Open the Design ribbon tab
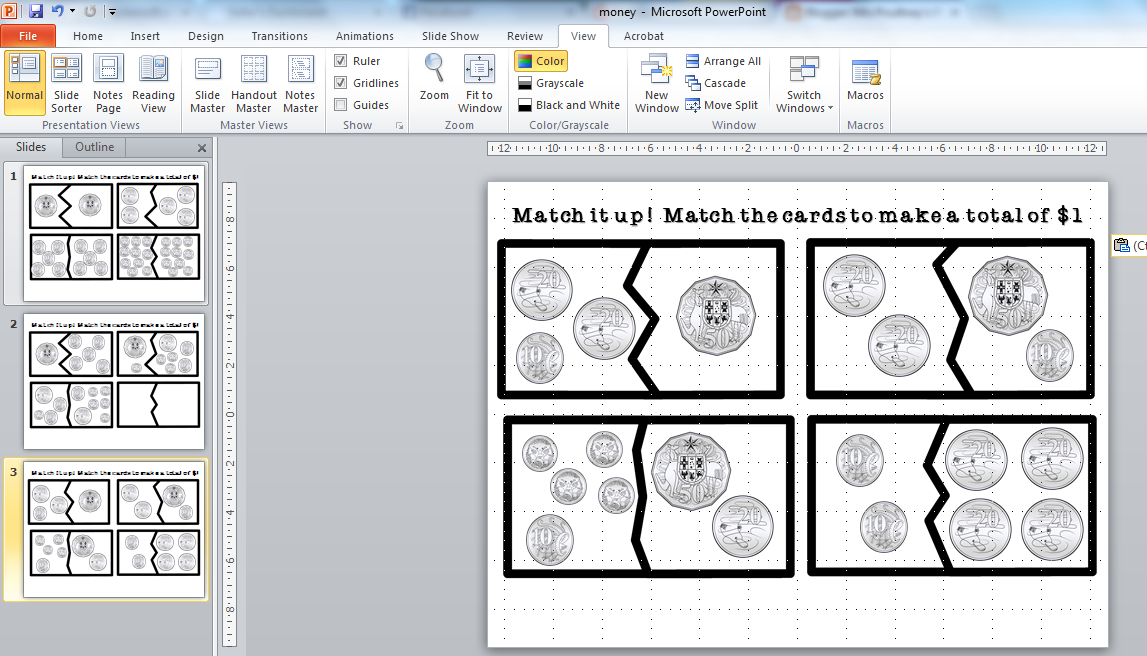The image size is (1147, 656). click(206, 36)
